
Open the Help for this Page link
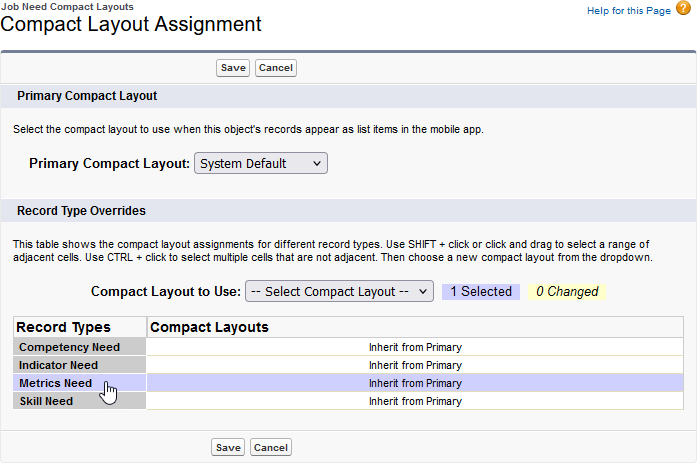click(629, 10)
